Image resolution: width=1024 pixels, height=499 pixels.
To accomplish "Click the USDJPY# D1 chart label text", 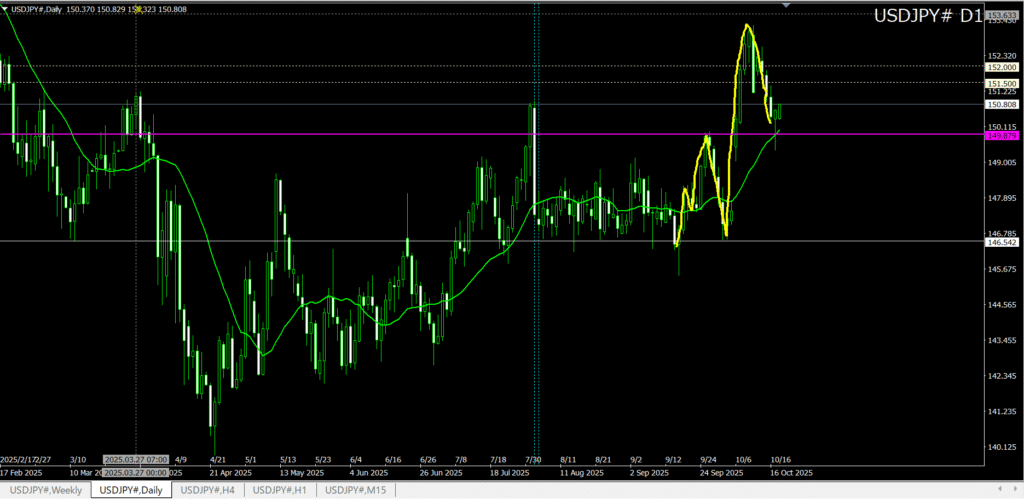I will 927,17.
